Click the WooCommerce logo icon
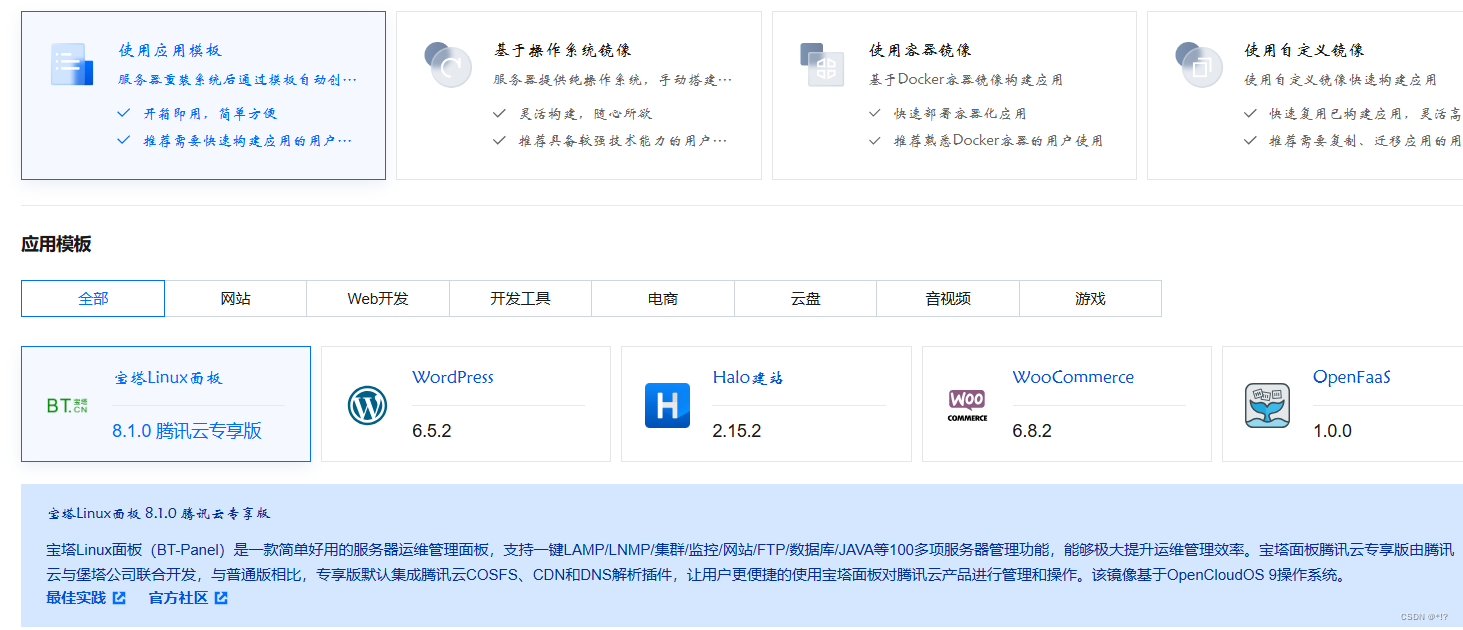 pos(967,405)
